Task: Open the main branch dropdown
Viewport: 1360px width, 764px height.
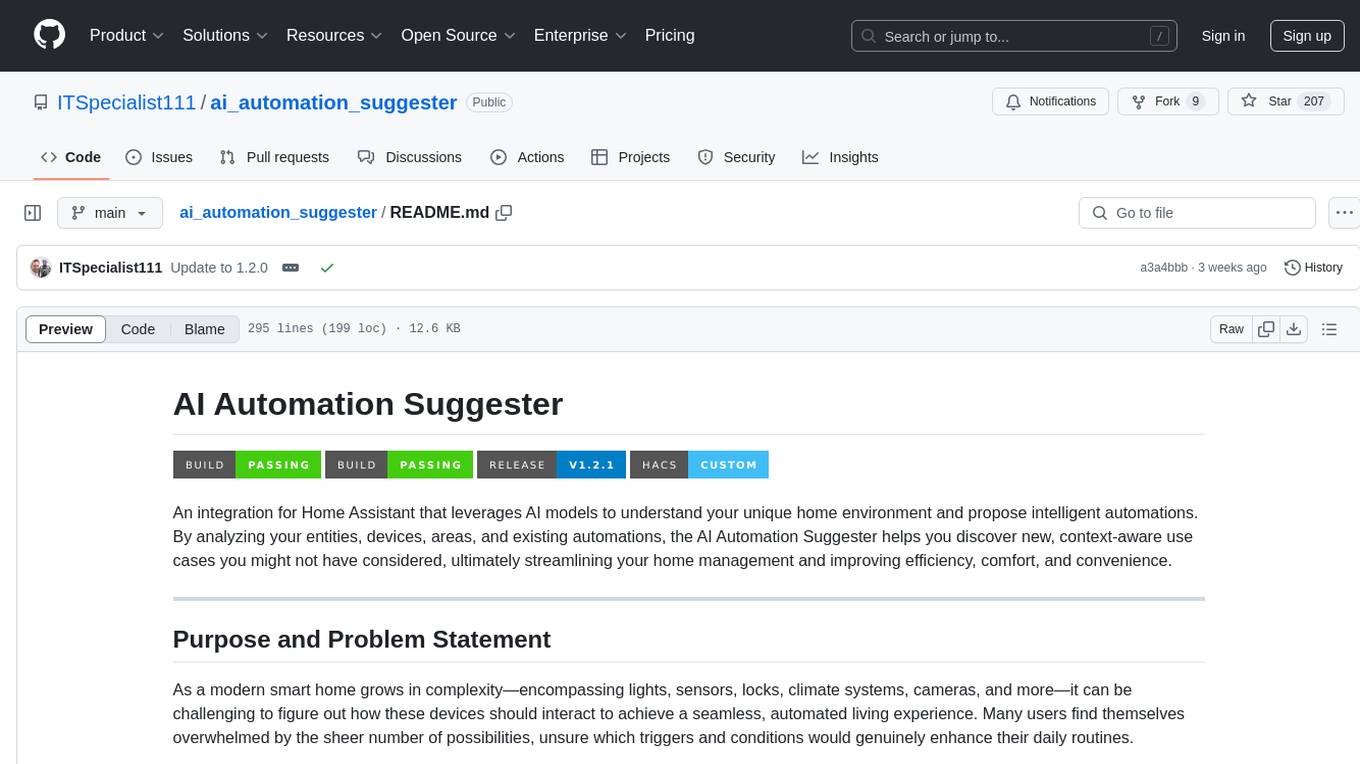Action: [x=110, y=213]
